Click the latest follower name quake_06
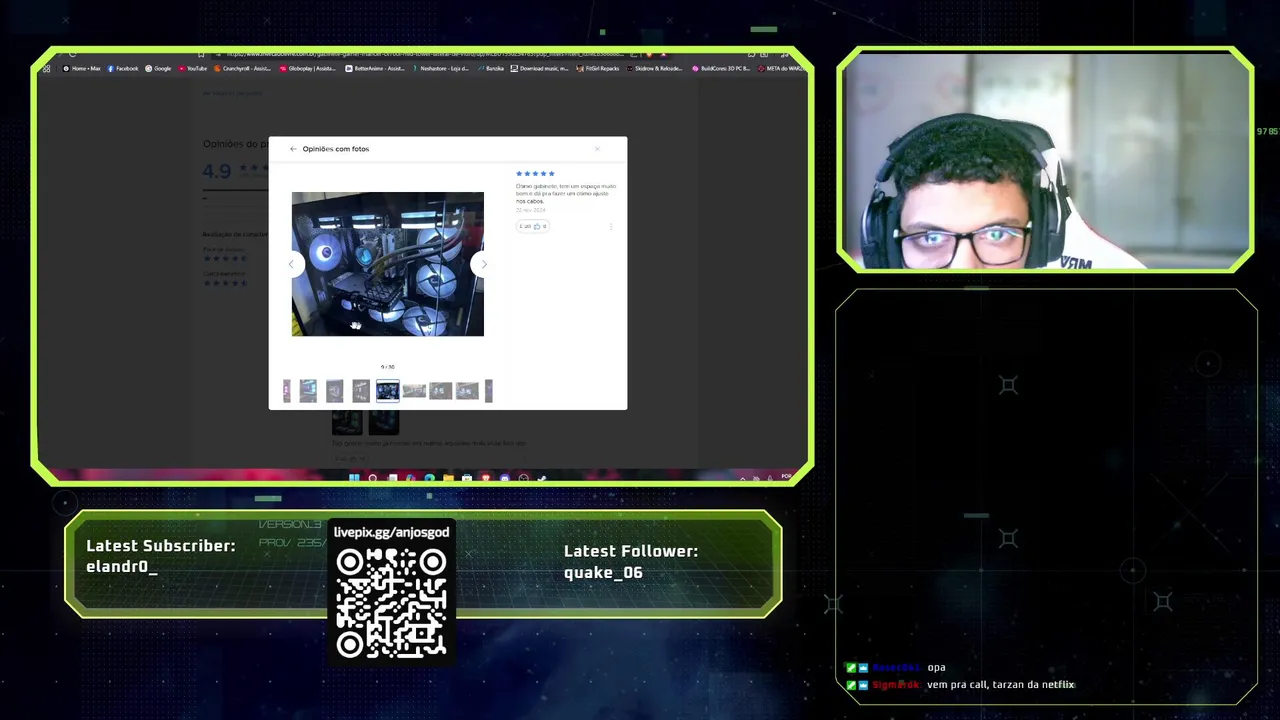The height and width of the screenshot is (720, 1280). (x=603, y=572)
